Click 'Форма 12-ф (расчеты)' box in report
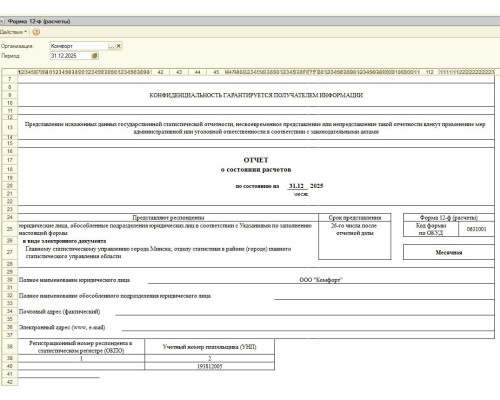 449,218
